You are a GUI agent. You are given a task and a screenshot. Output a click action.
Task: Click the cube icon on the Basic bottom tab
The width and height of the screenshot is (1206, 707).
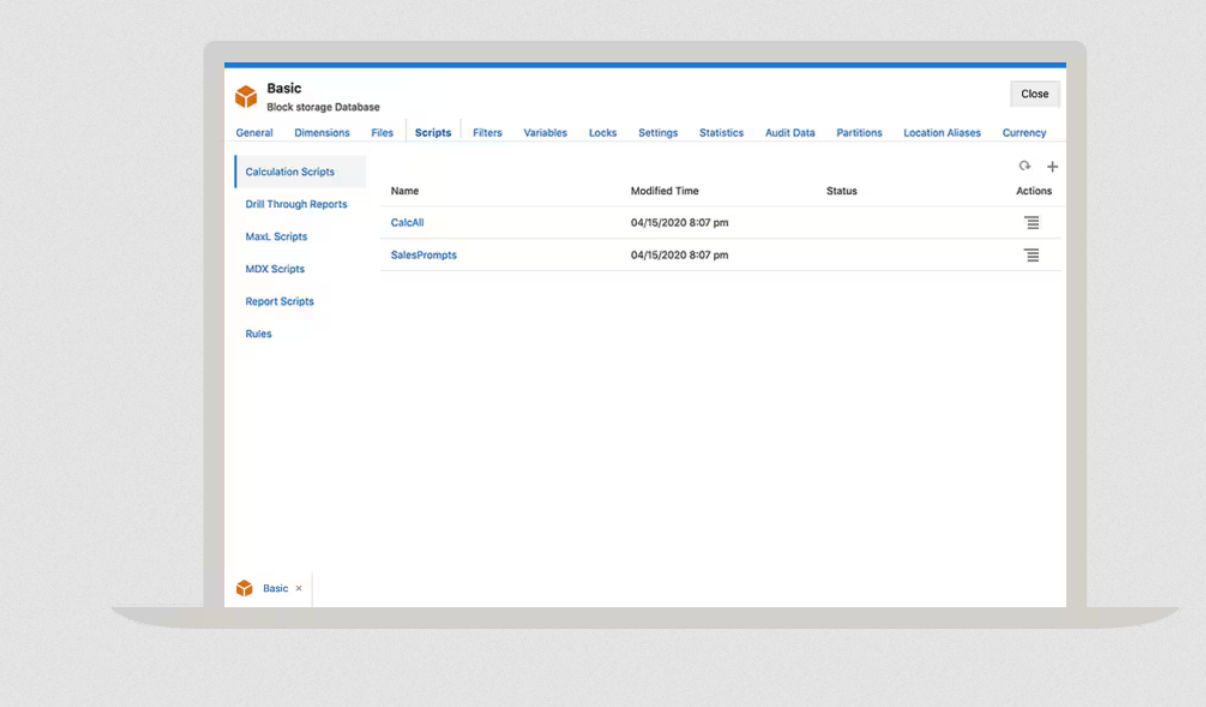coord(243,588)
